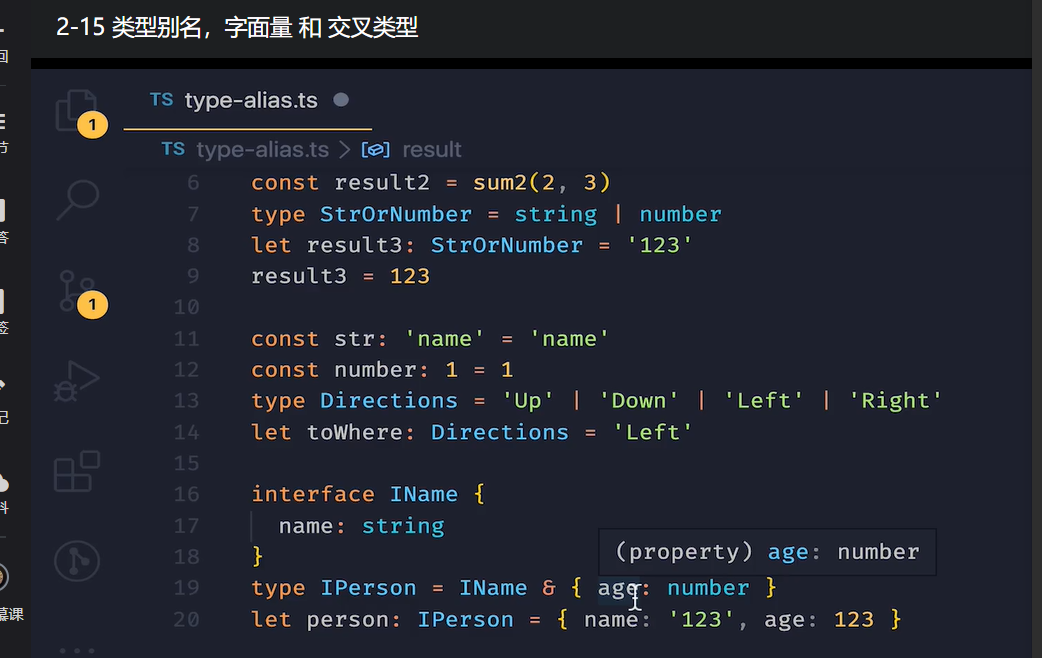Open the Run and Debug panel
The image size is (1042, 658).
[78, 380]
